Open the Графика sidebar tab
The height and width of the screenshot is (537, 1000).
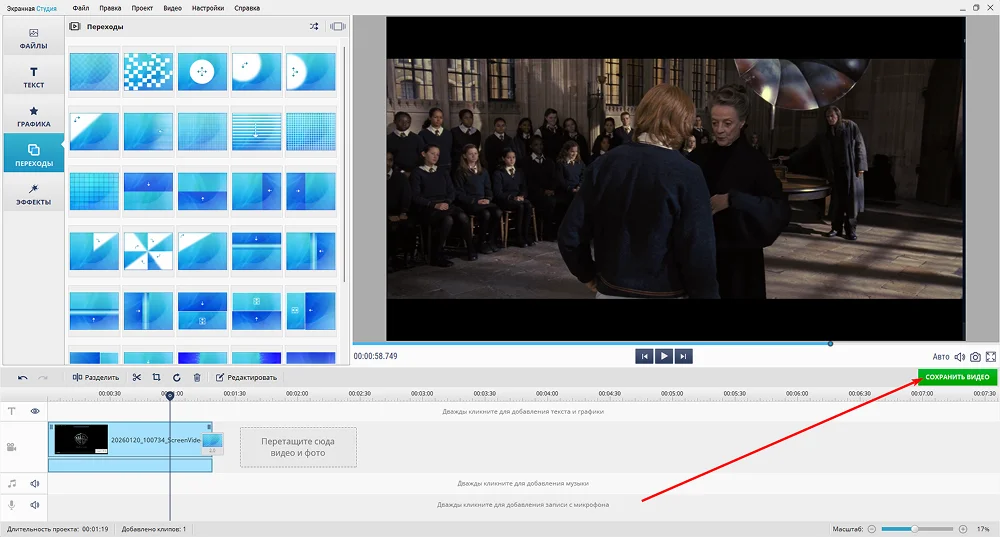coord(34,117)
